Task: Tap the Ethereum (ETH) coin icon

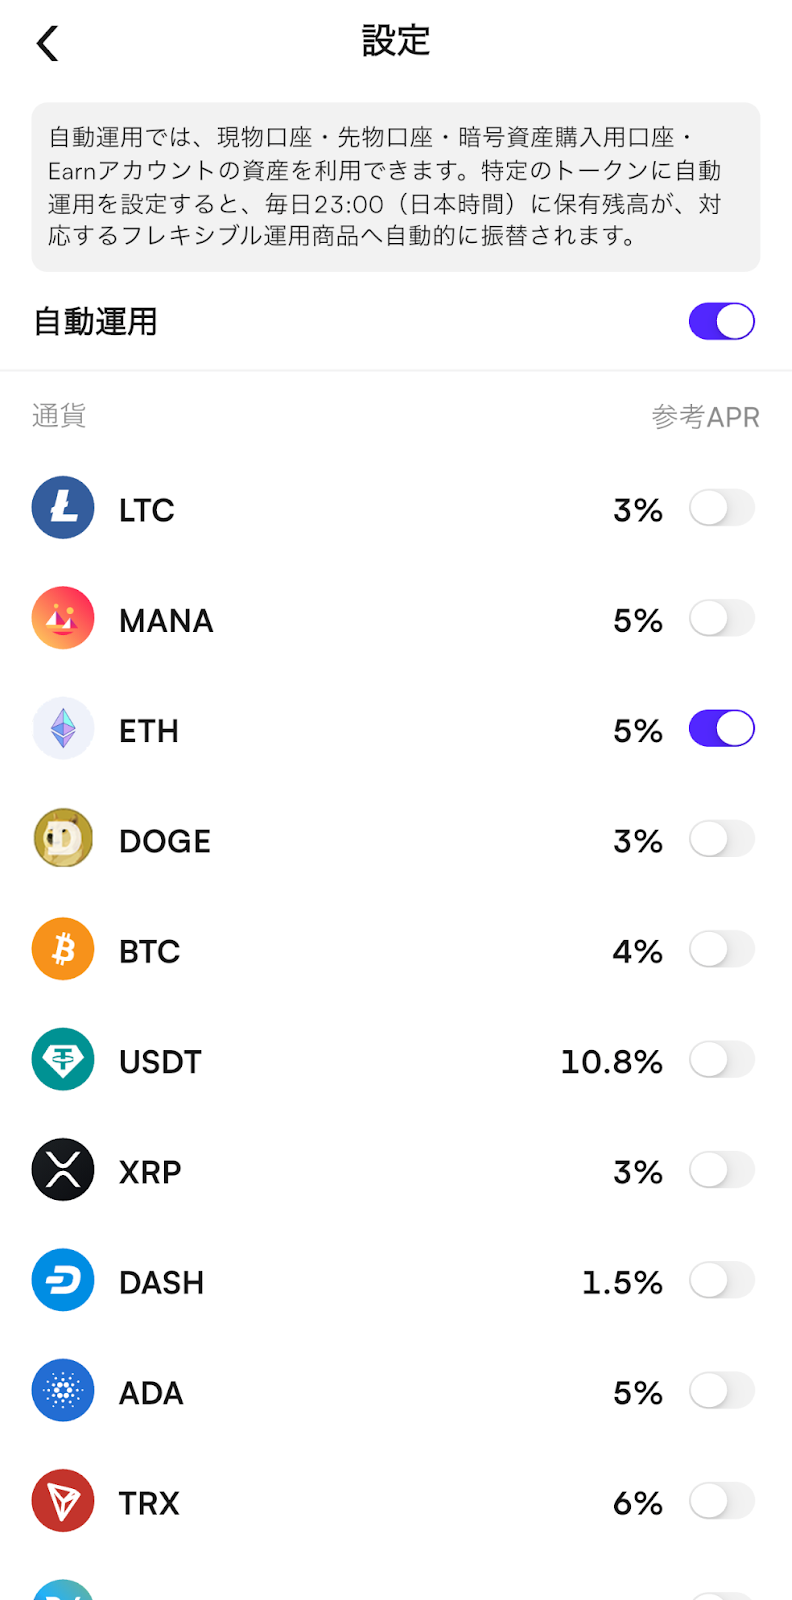Action: coord(63,729)
